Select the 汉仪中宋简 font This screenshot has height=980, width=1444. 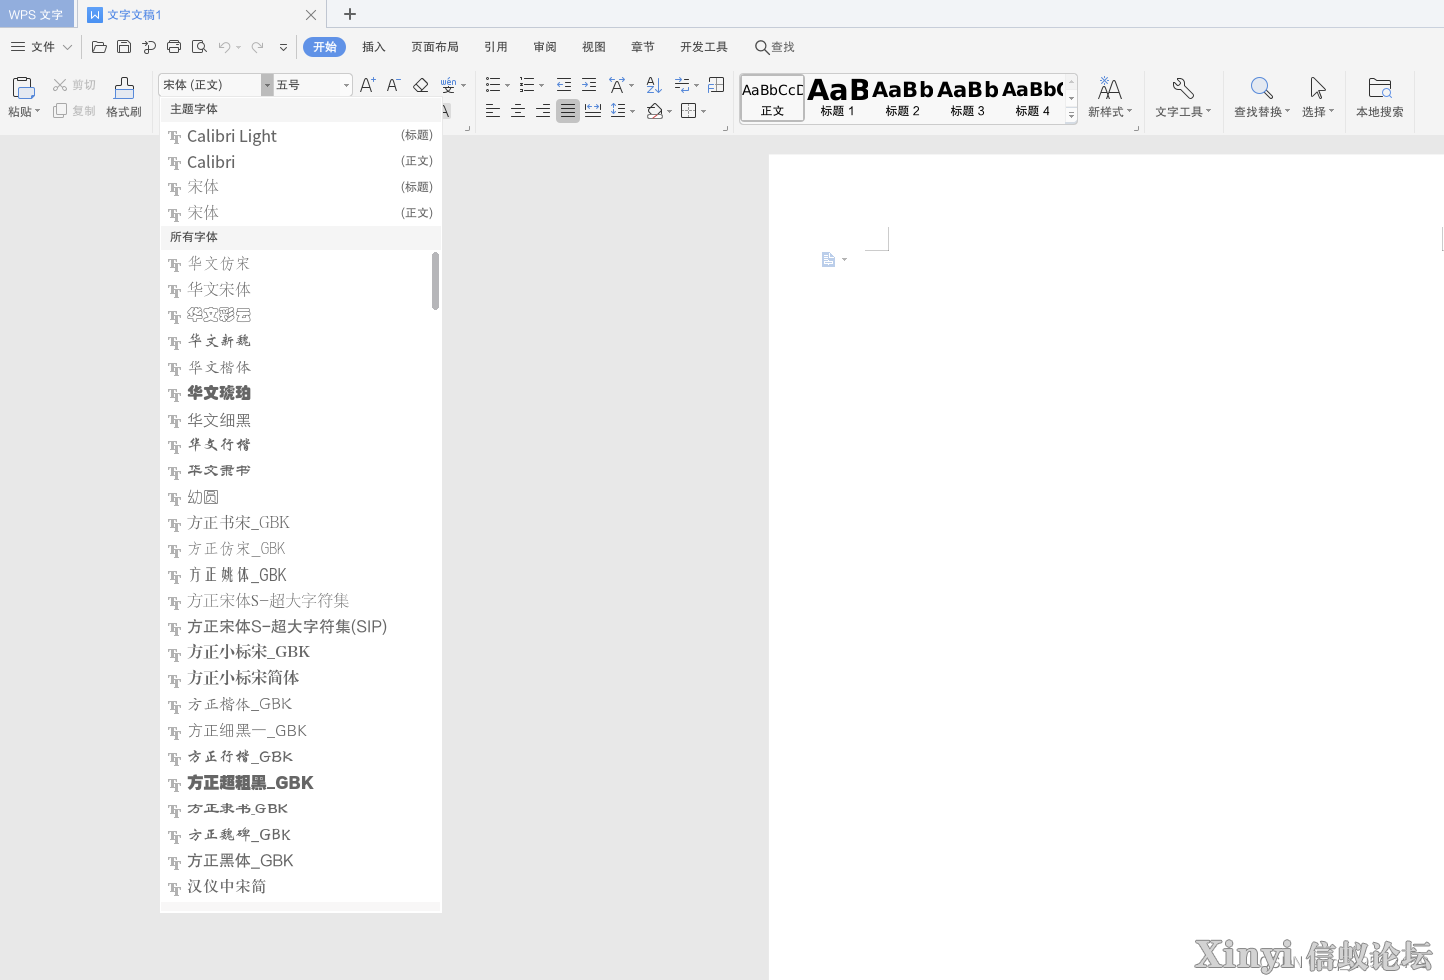coord(296,886)
